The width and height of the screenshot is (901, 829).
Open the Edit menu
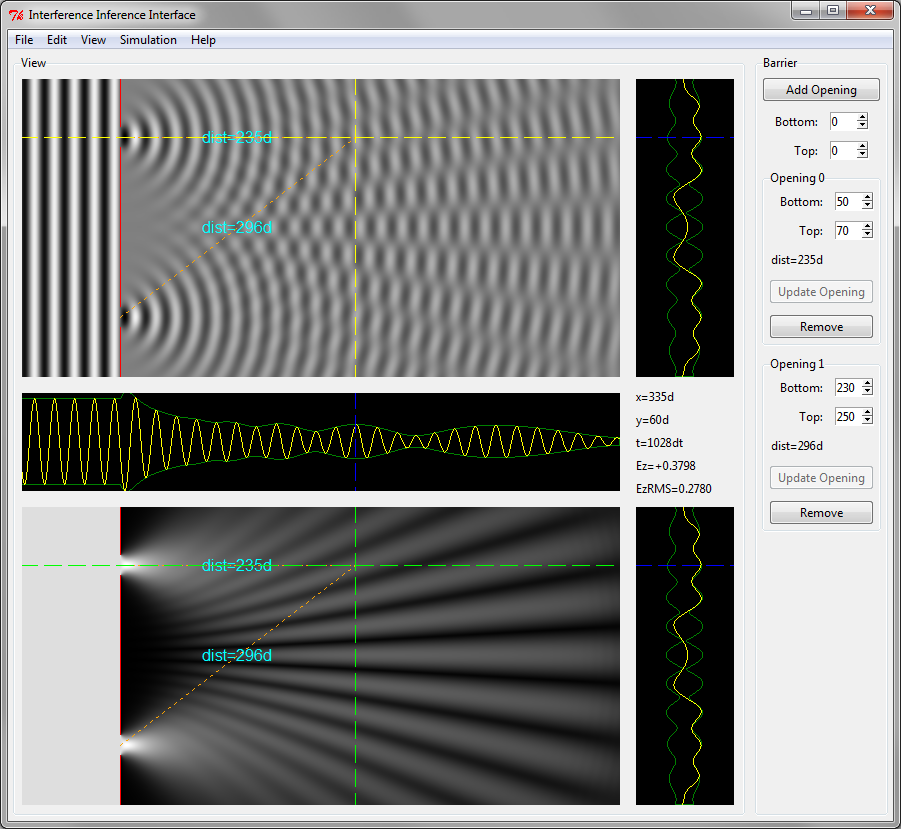click(x=57, y=40)
